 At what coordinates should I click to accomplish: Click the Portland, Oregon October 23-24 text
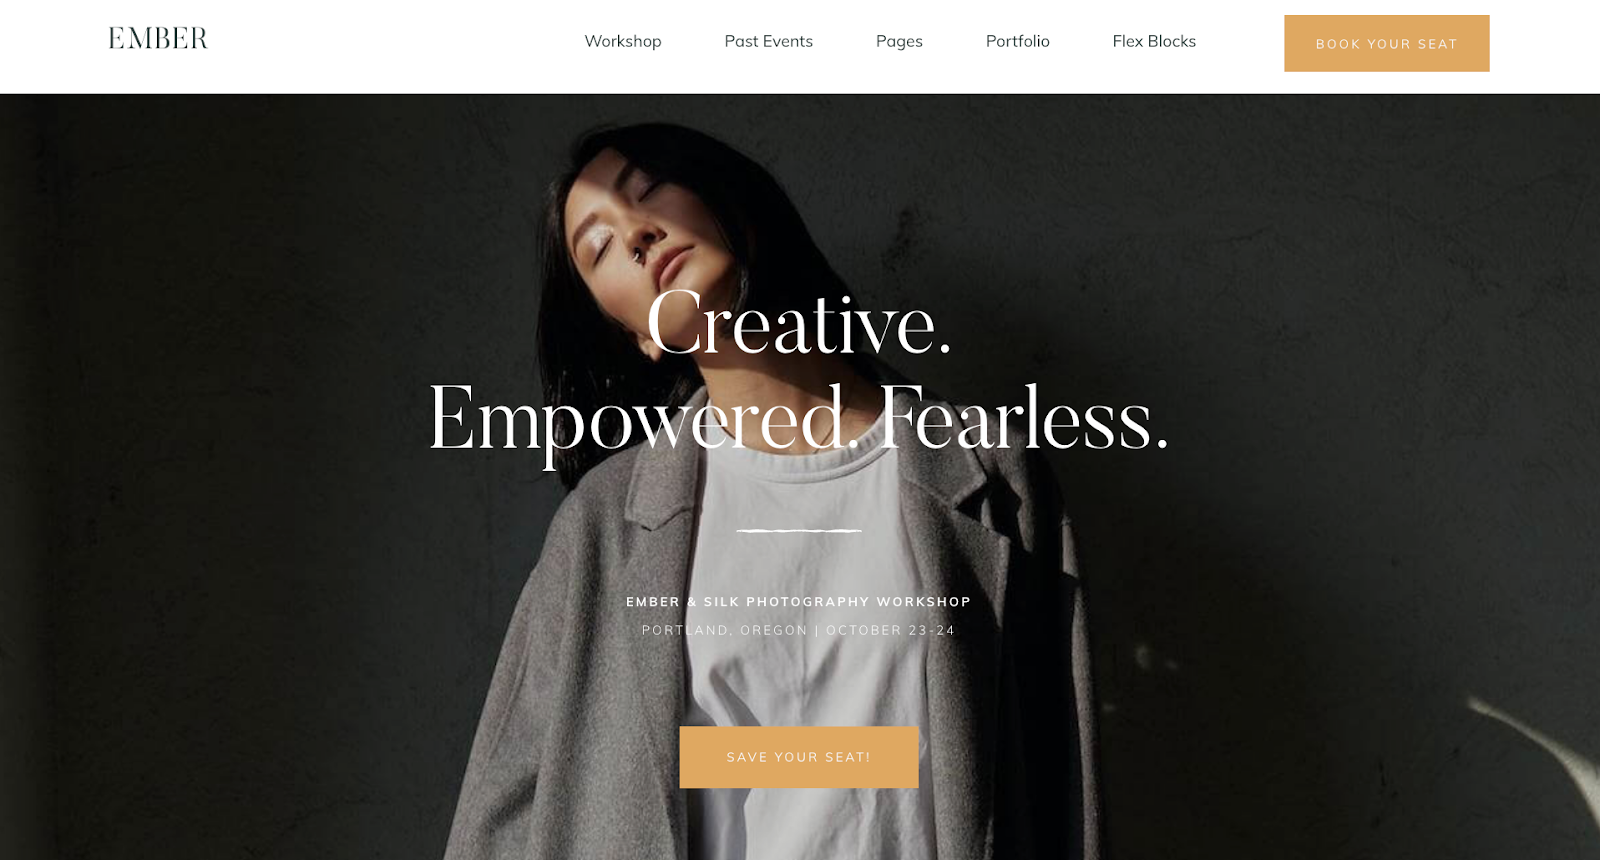tap(798, 630)
